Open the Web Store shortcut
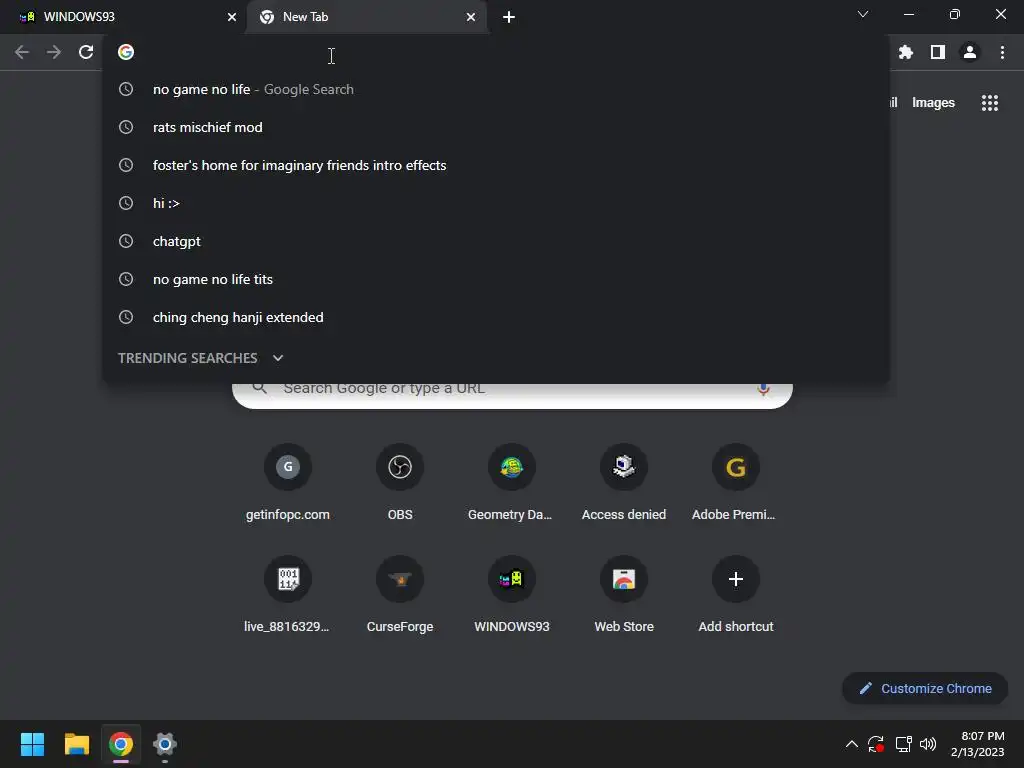Viewport: 1024px width, 768px height. [x=624, y=595]
